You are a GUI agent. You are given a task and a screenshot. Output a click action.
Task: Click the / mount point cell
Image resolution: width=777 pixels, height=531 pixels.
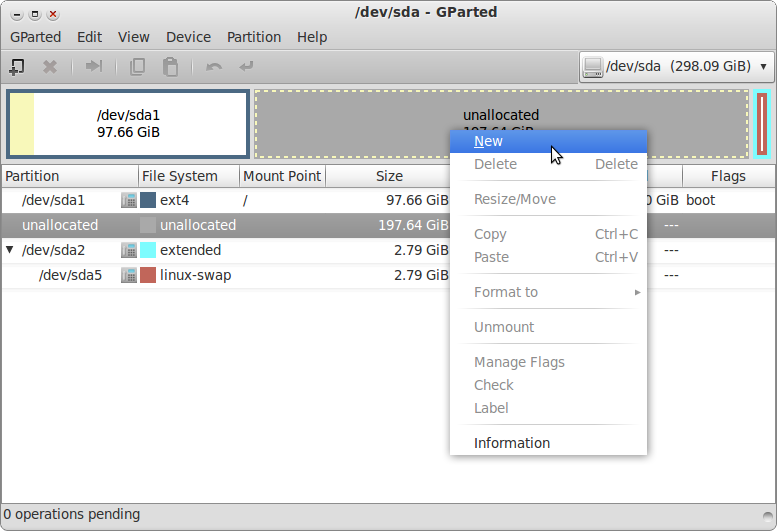[245, 200]
